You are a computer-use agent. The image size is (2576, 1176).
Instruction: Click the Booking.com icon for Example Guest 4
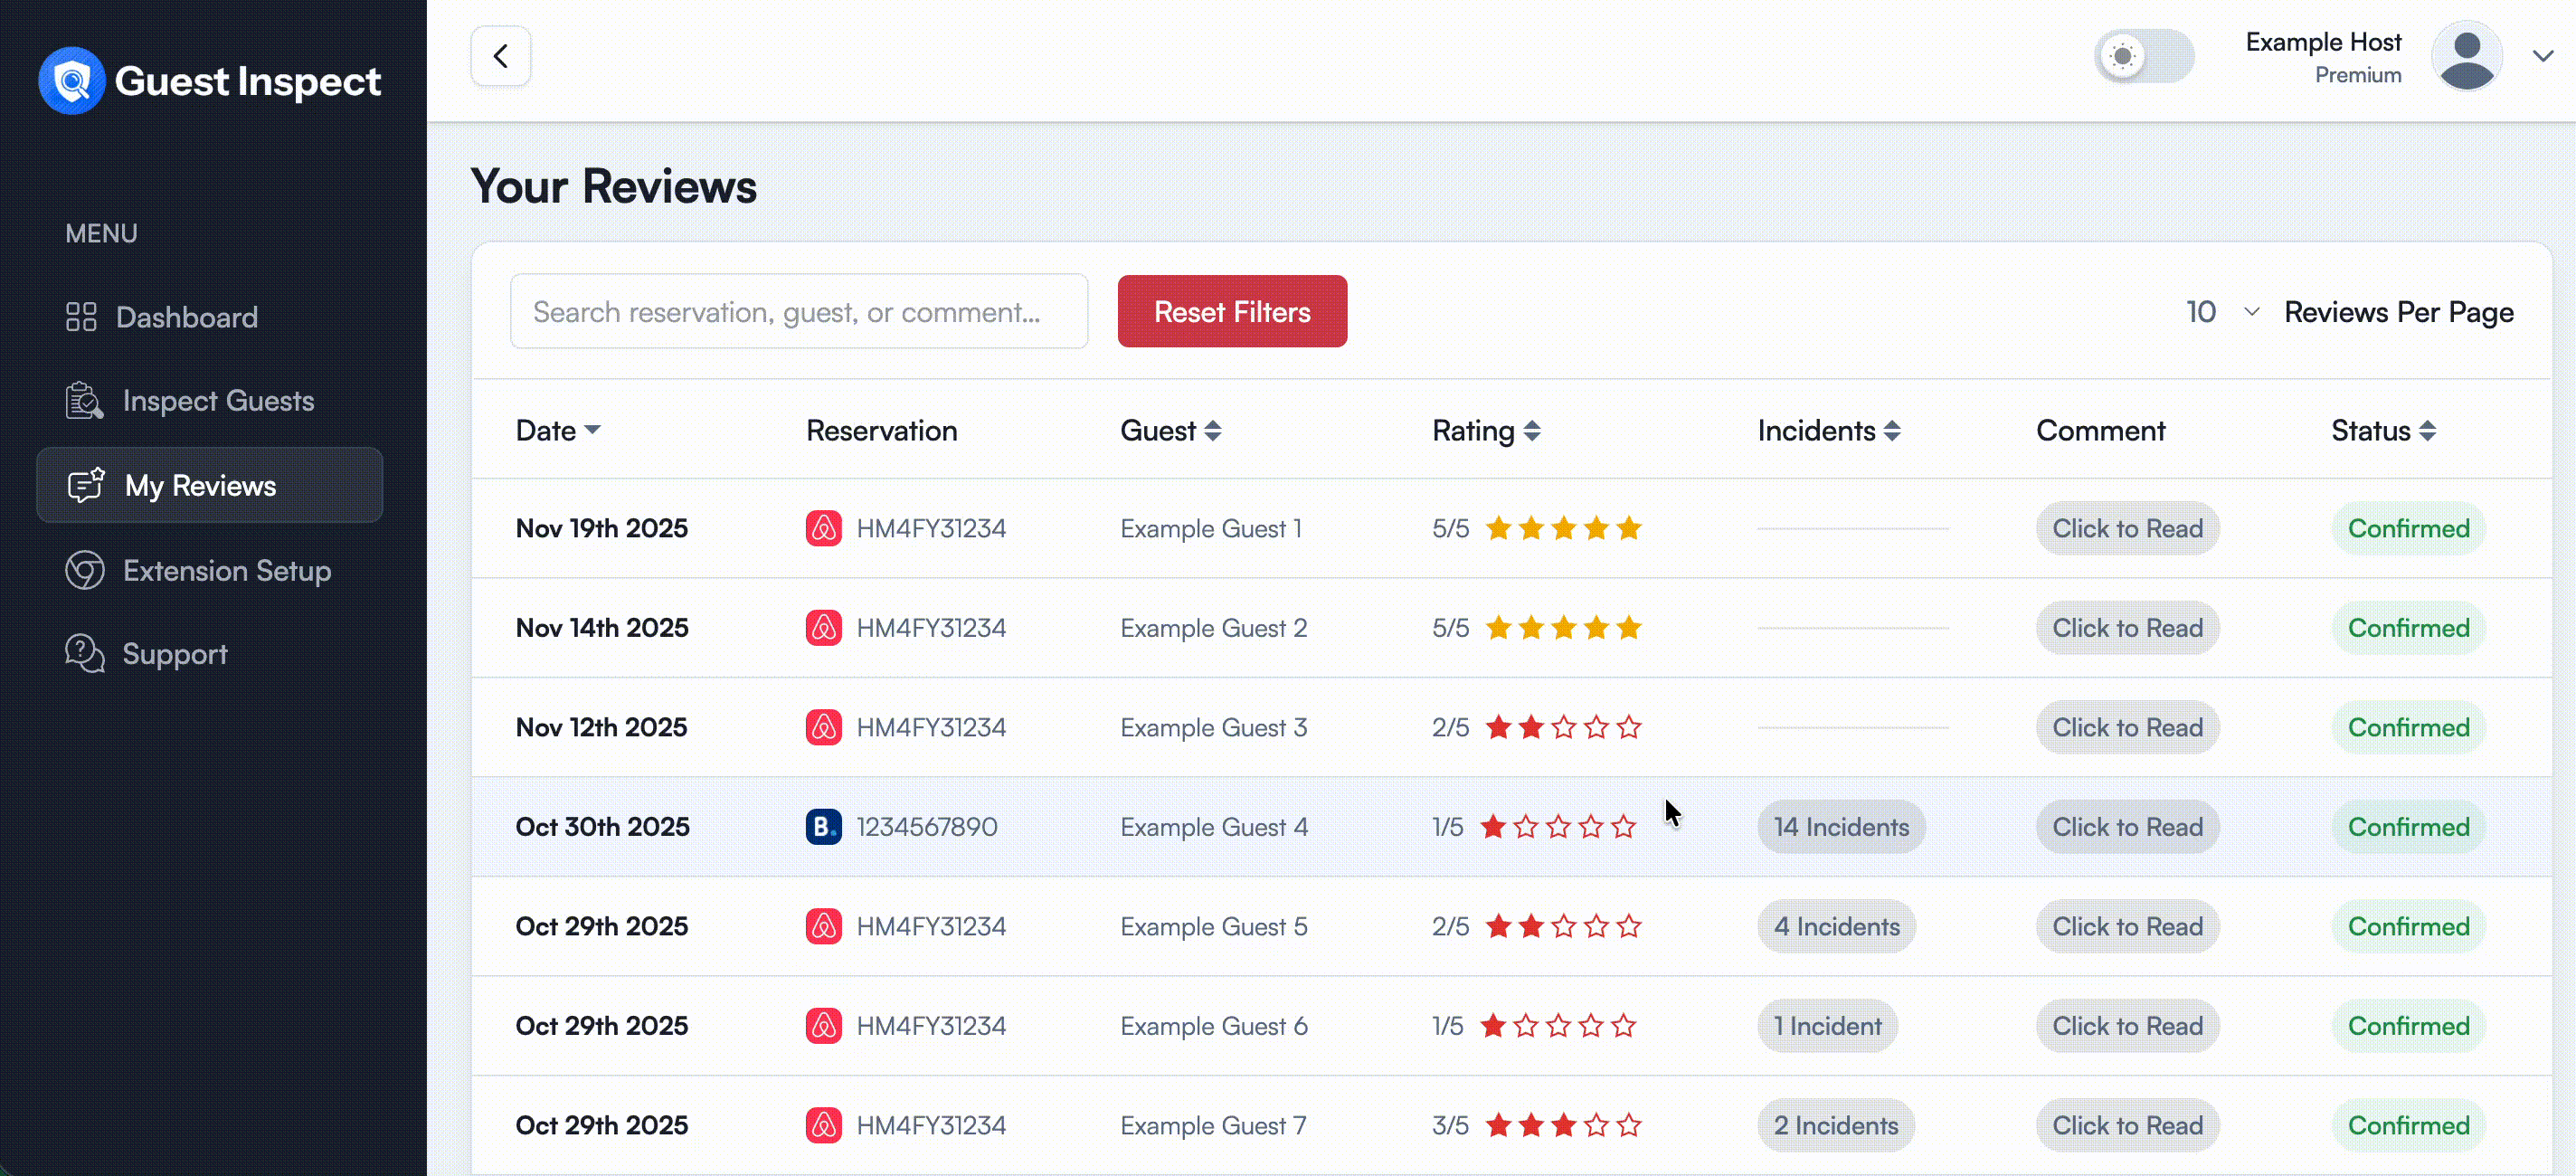[x=823, y=827]
